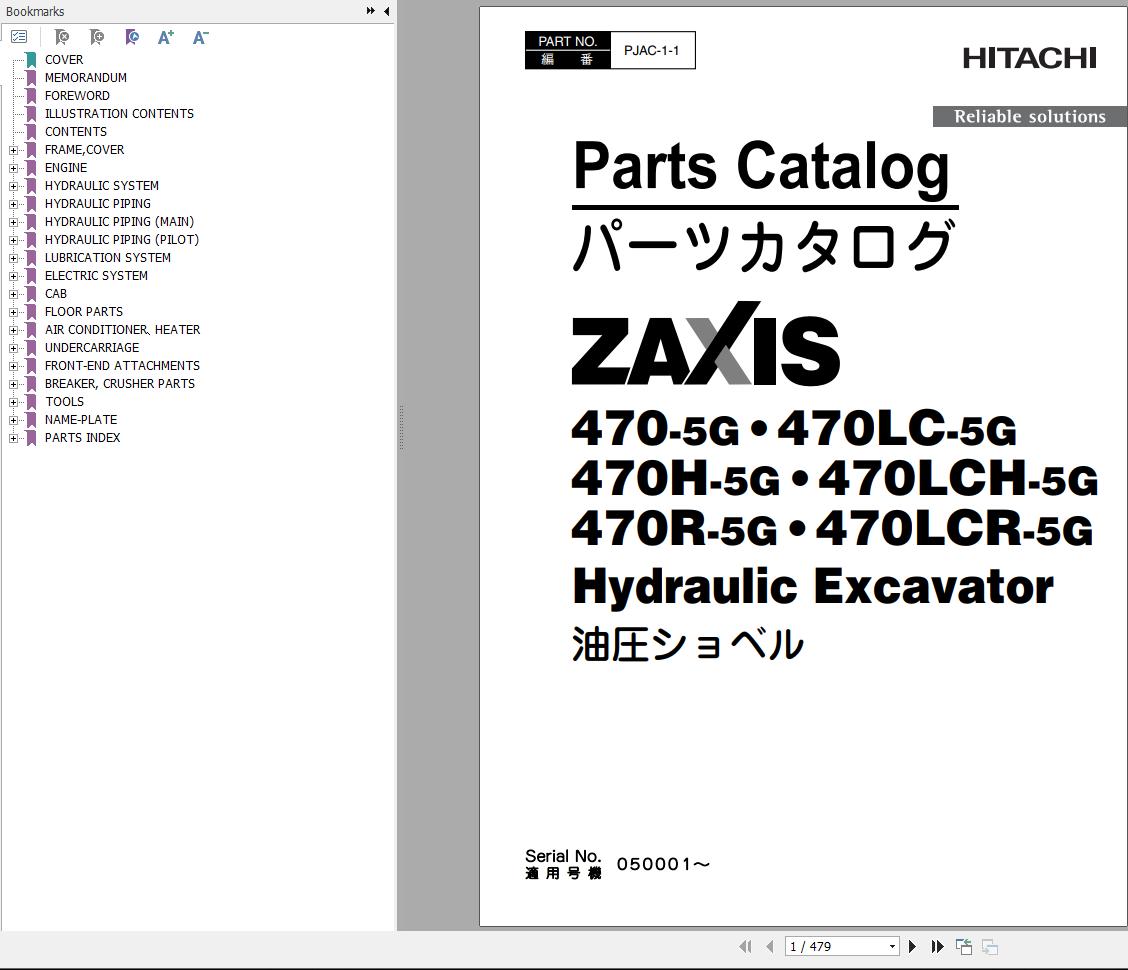
Task: Collapse the Bookmarks panel with left arrow
Action: point(386,11)
